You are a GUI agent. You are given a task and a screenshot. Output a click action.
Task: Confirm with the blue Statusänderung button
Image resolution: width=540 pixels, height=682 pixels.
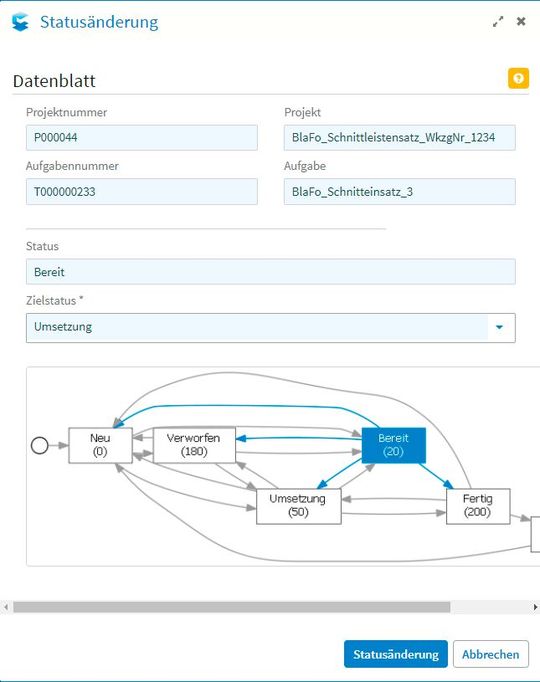pos(395,654)
